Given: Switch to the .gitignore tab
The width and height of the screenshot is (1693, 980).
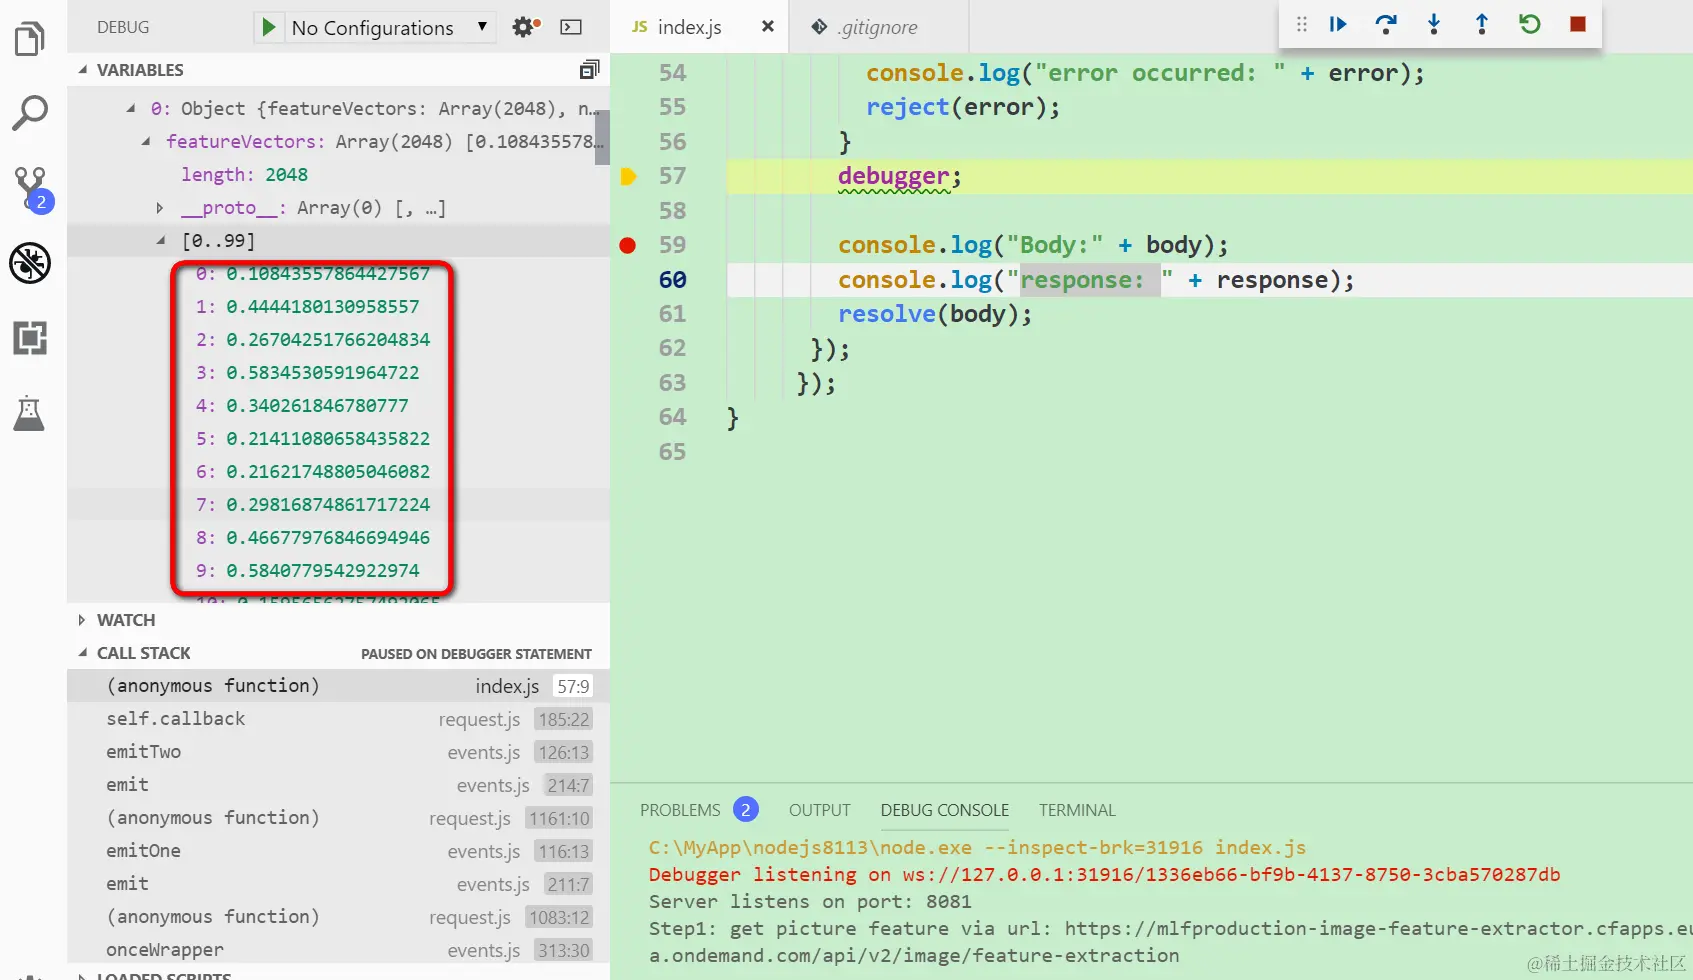Looking at the screenshot, I should [878, 27].
